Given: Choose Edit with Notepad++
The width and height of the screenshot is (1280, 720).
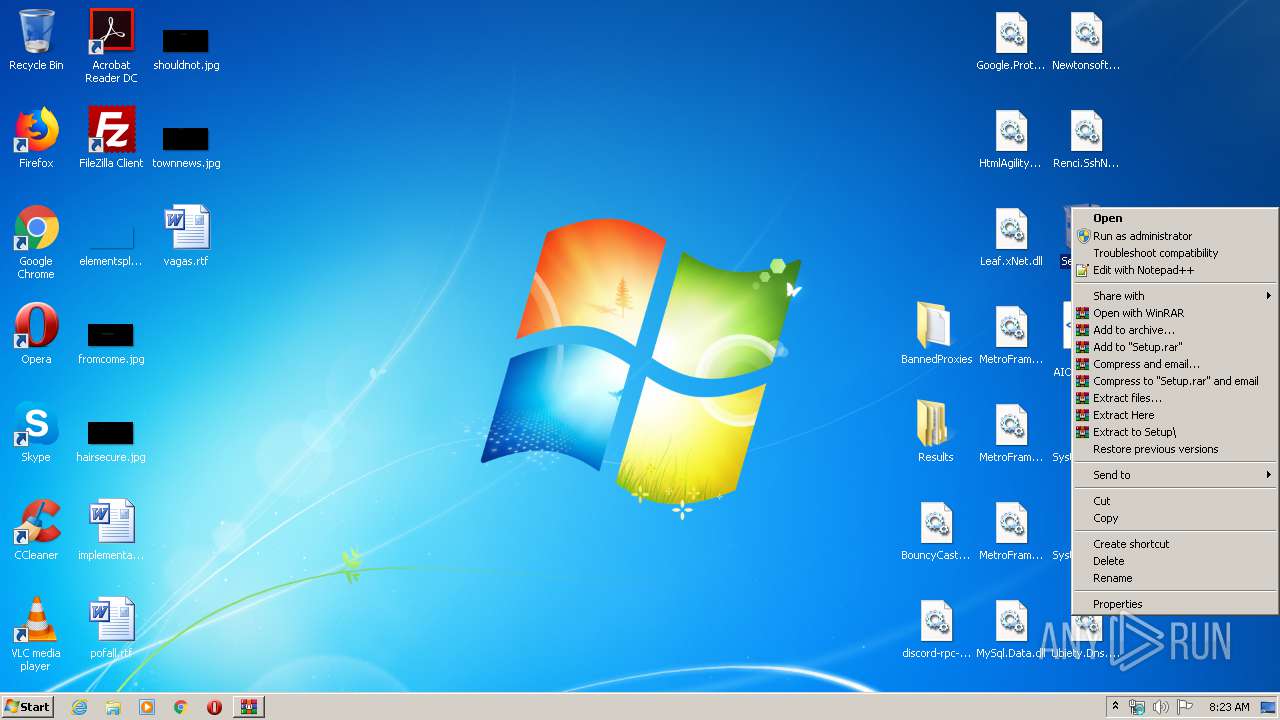Looking at the screenshot, I should point(1175,270).
